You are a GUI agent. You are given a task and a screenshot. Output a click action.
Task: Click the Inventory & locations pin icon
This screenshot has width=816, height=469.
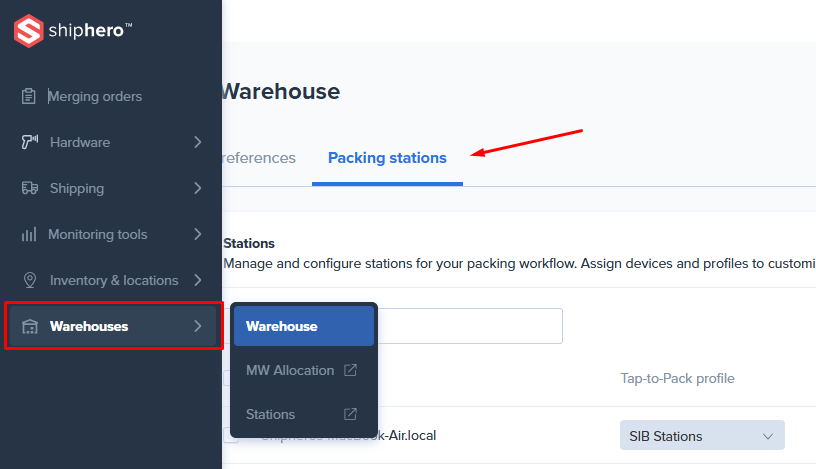click(x=29, y=280)
